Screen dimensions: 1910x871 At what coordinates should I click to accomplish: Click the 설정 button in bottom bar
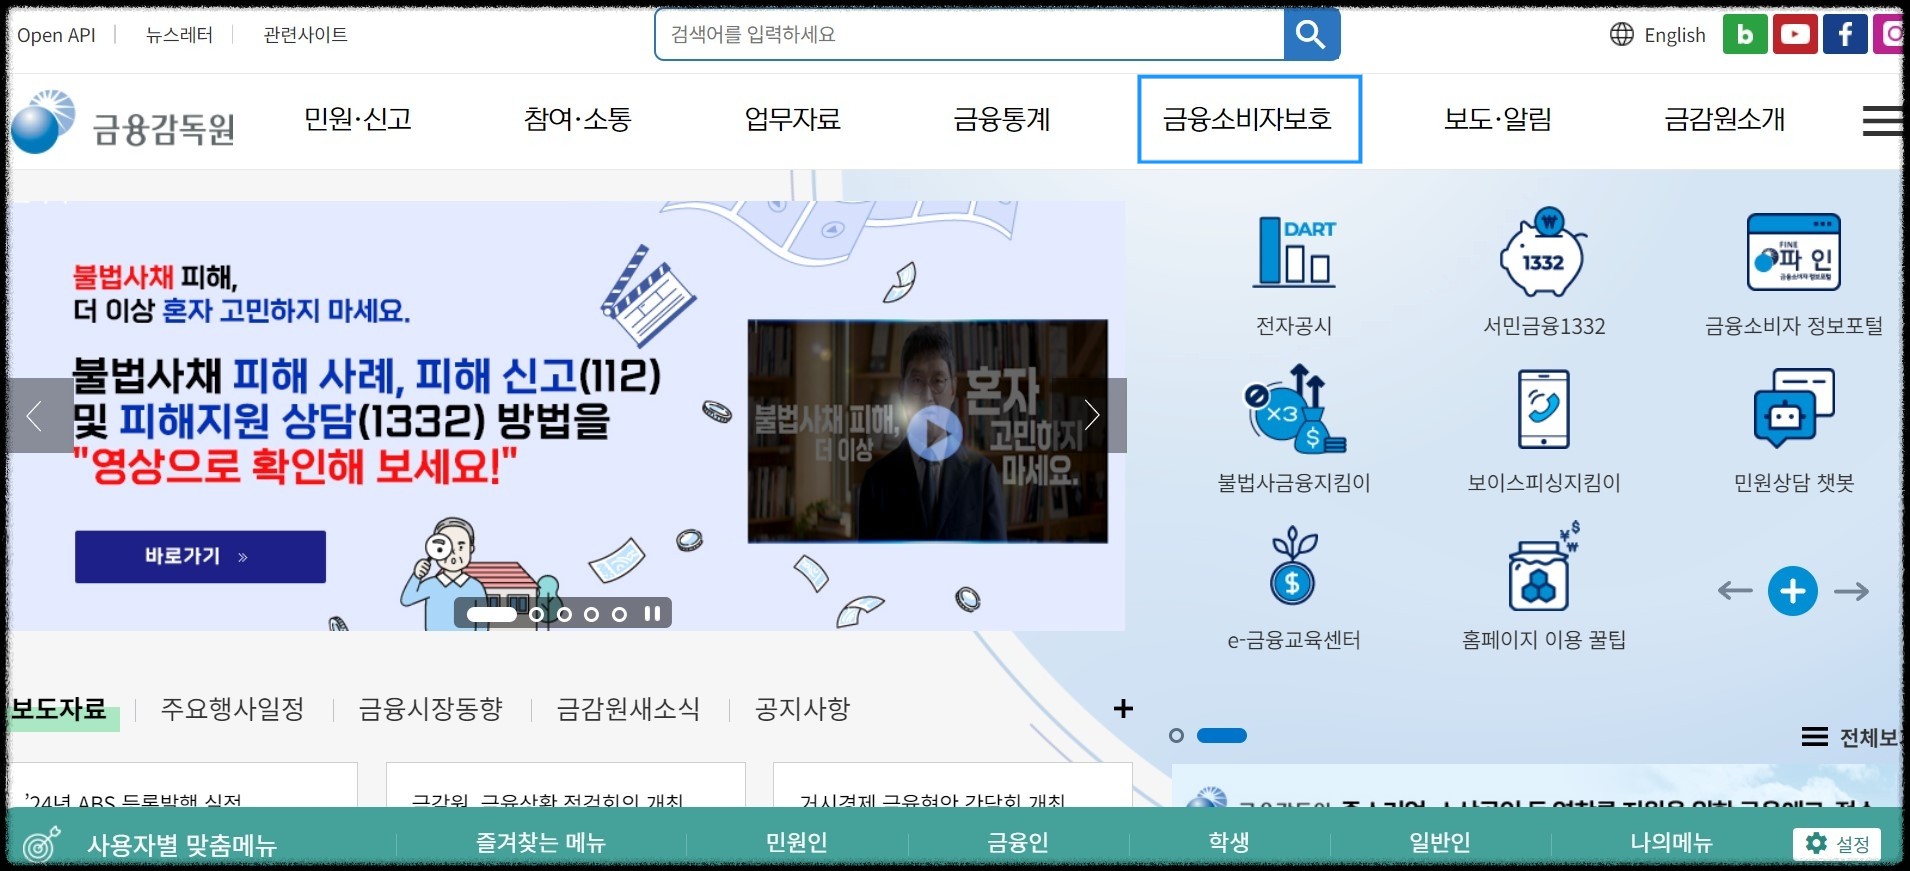(x=1837, y=844)
